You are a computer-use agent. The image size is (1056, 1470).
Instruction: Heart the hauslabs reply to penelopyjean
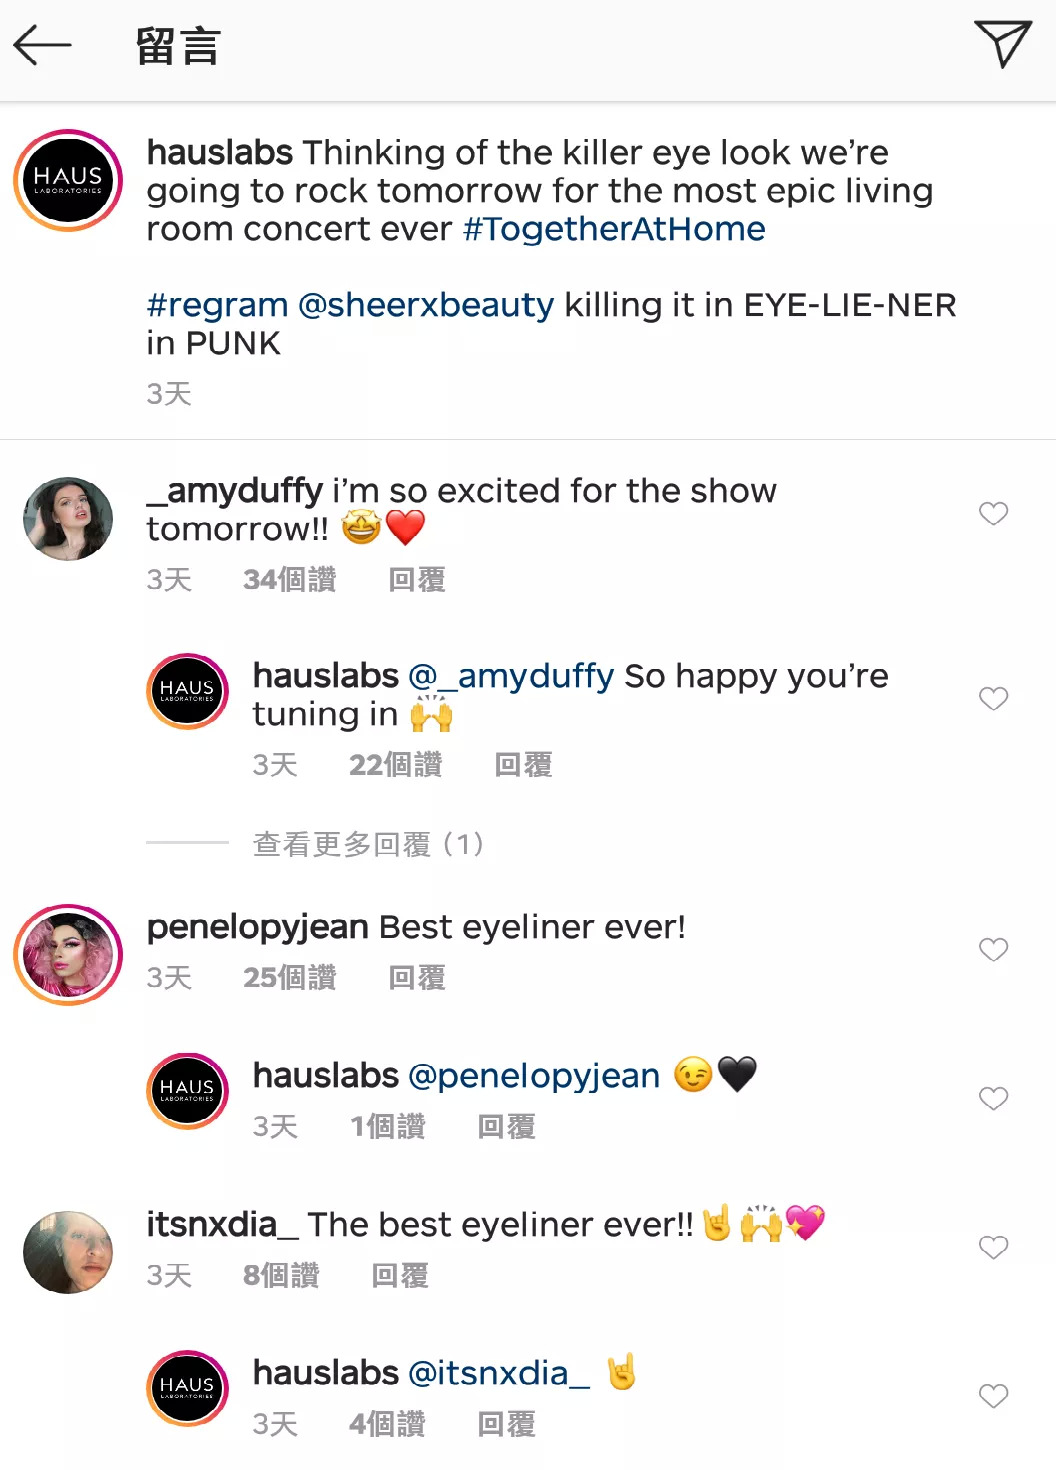pyautogui.click(x=993, y=1099)
